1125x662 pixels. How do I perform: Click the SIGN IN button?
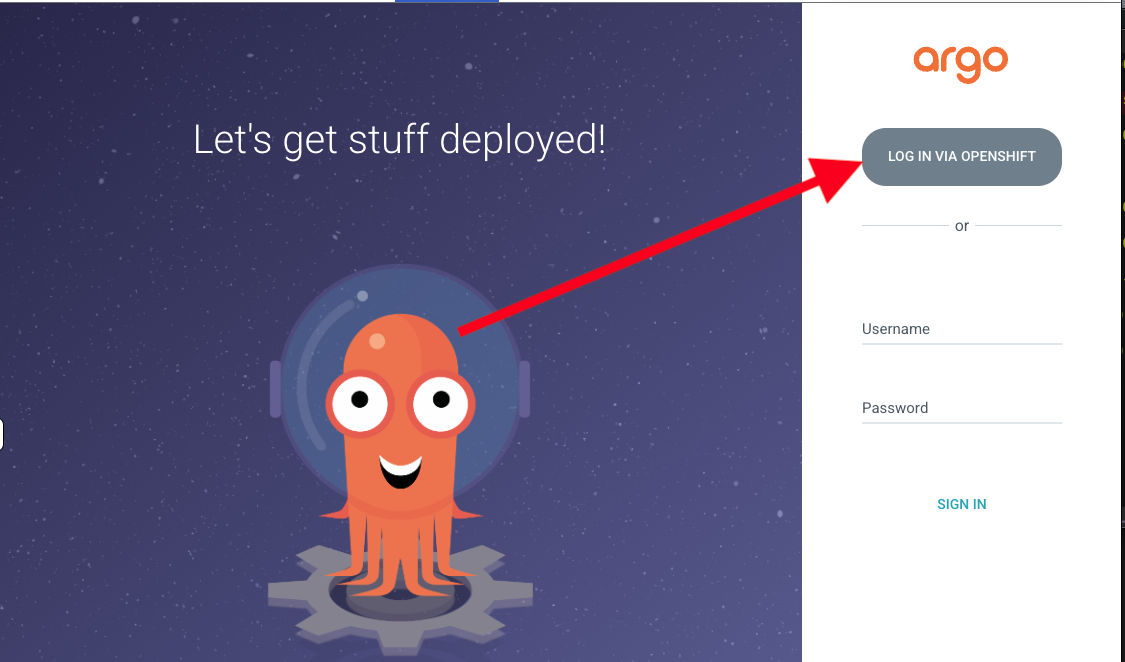tap(961, 504)
